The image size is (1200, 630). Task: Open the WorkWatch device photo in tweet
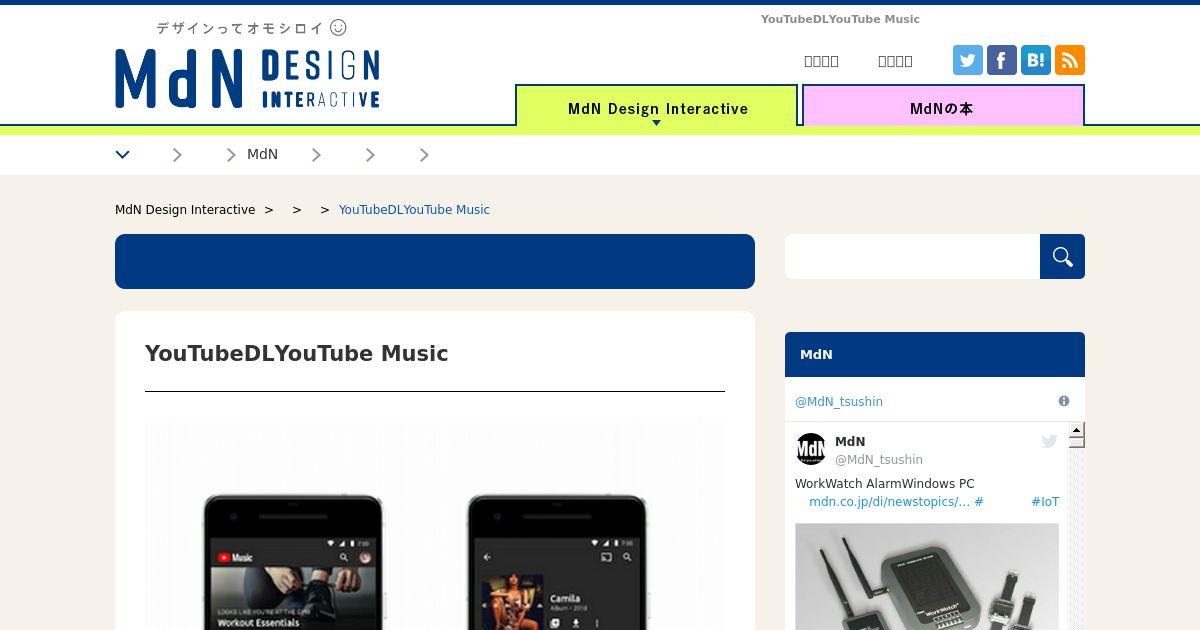pyautogui.click(x=927, y=576)
